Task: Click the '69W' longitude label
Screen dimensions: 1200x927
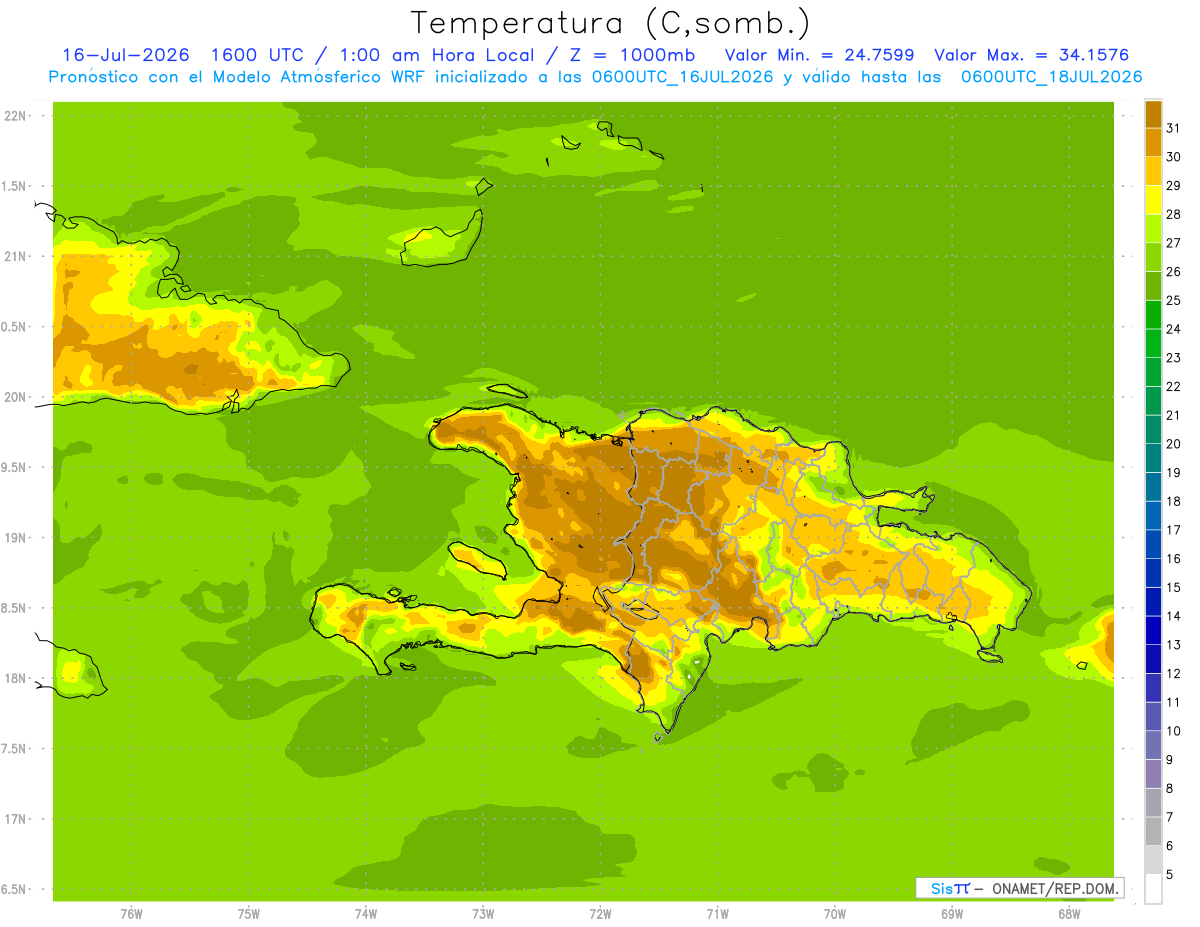Action: point(952,913)
